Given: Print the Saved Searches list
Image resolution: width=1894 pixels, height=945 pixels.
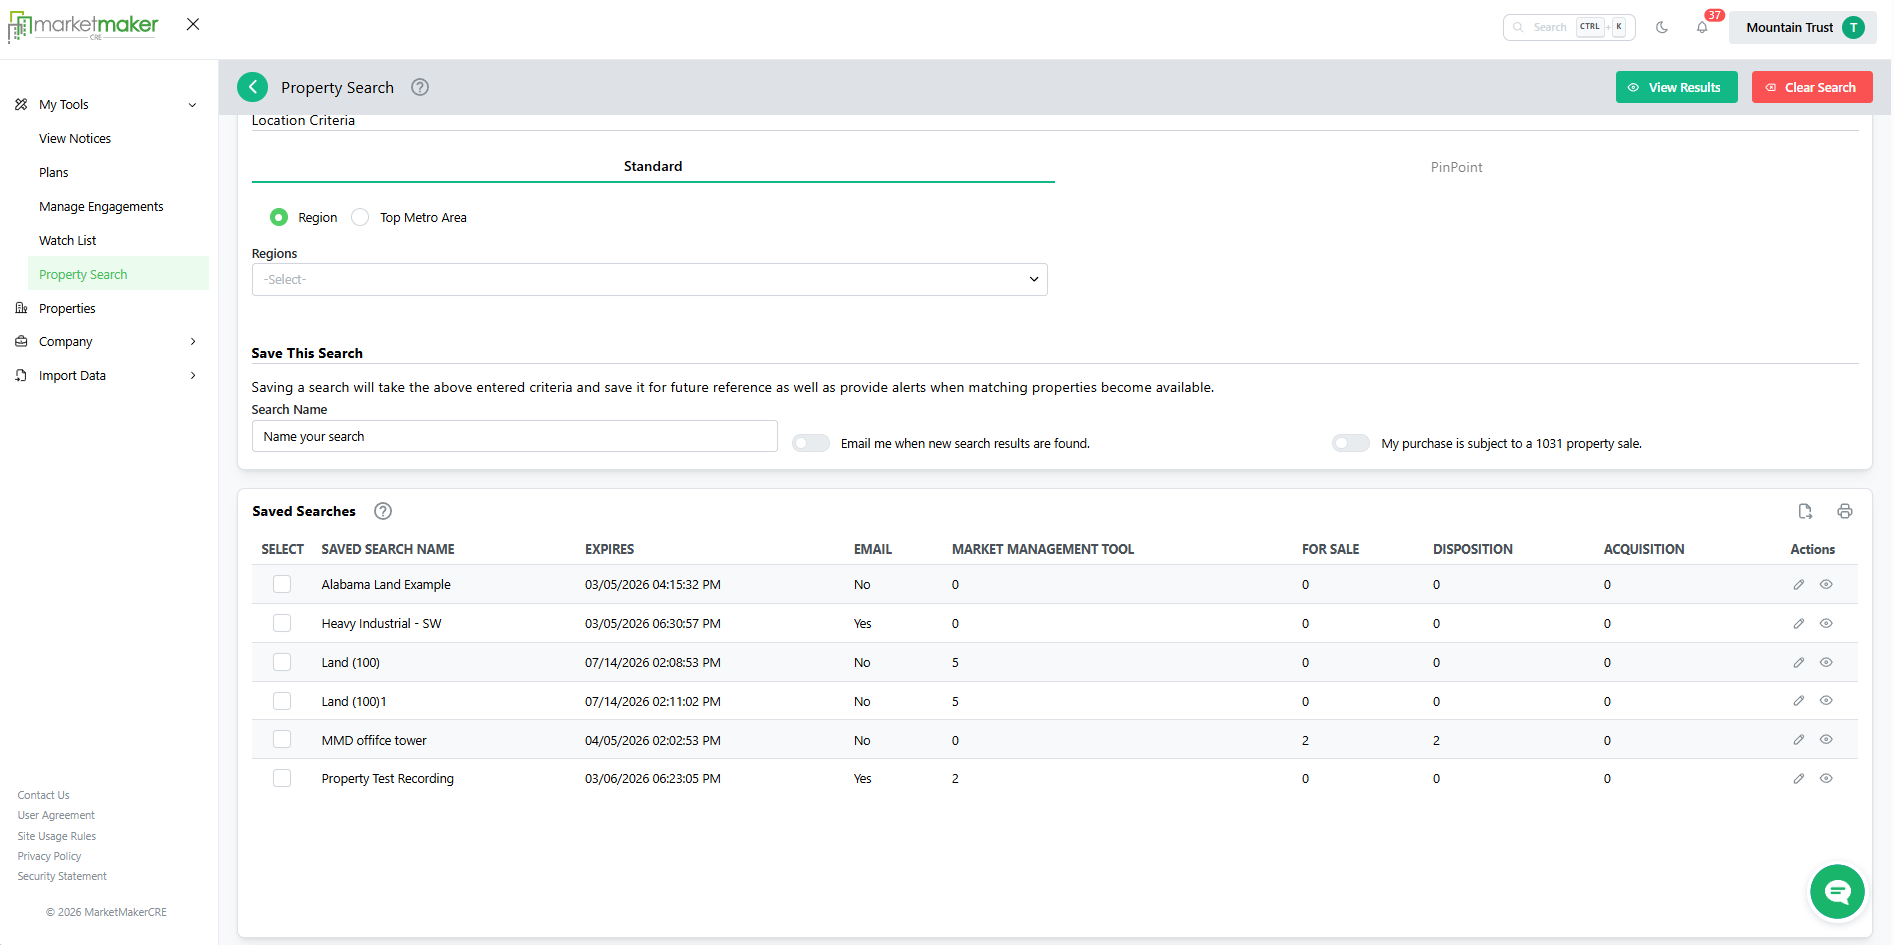Looking at the screenshot, I should coord(1845,511).
